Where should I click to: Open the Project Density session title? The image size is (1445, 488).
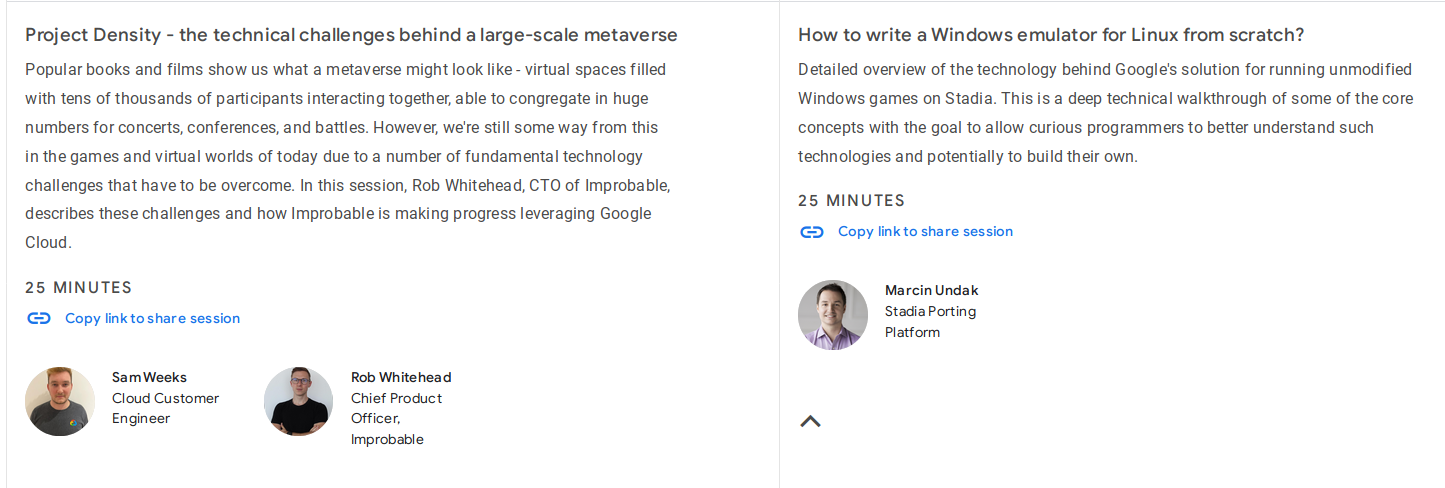tap(351, 35)
